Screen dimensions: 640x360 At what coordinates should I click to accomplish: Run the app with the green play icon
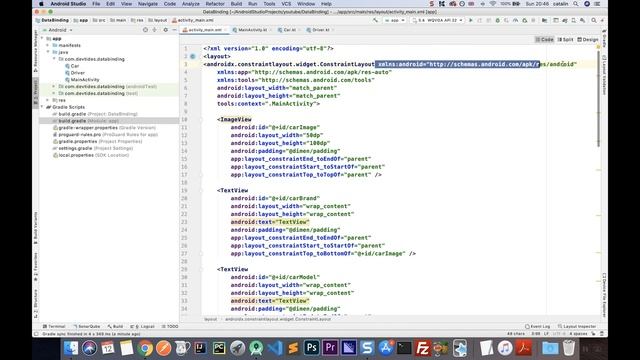click(x=471, y=20)
